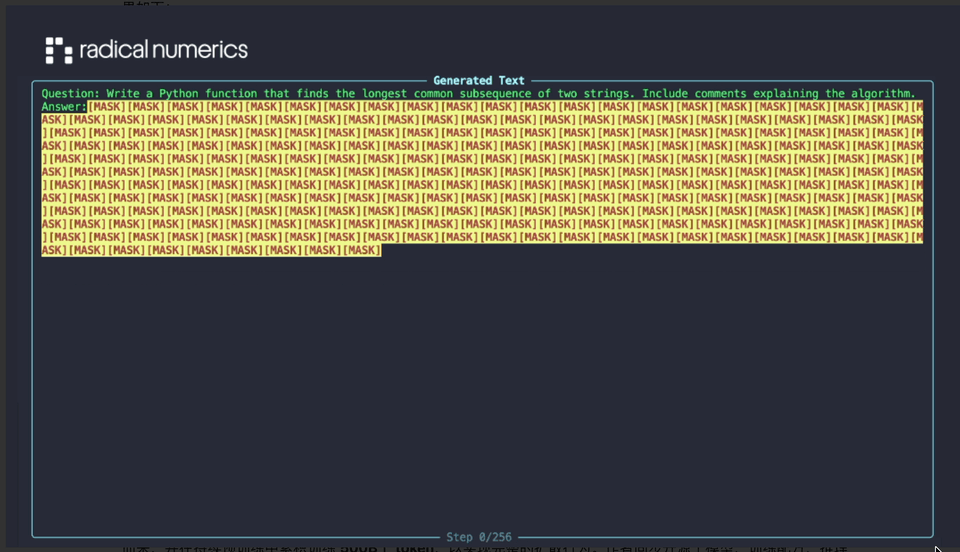The height and width of the screenshot is (552, 960).
Task: Click the Step 0/256 progress counter
Action: tap(481, 538)
